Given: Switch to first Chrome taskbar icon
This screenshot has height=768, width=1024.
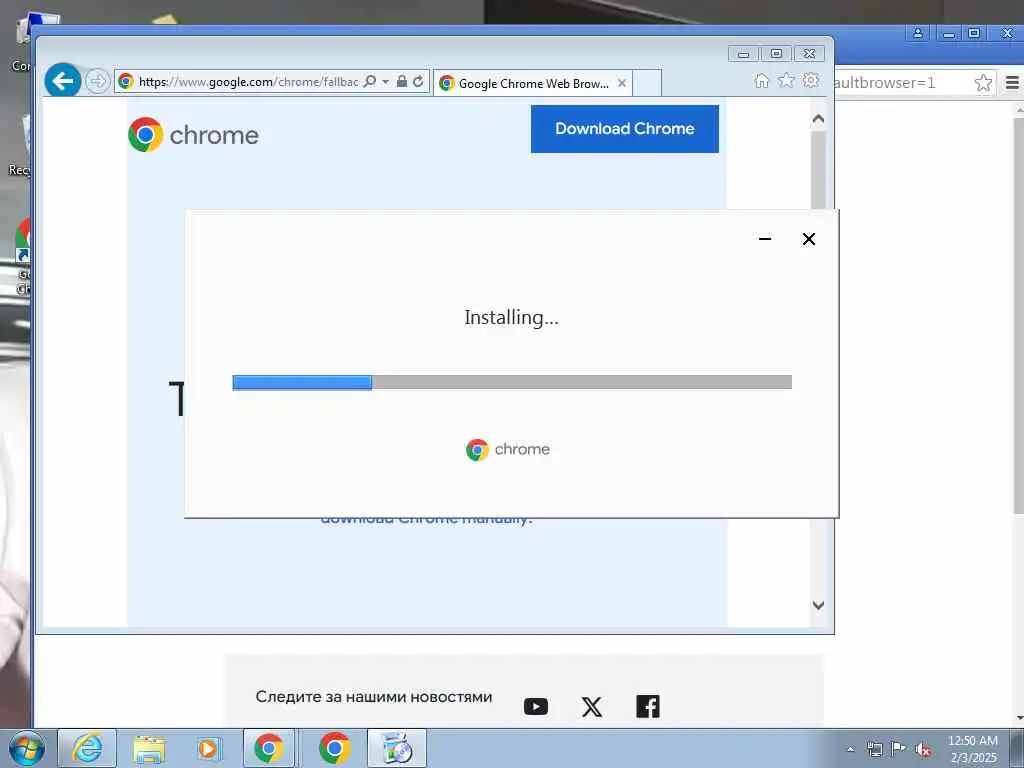Looking at the screenshot, I should (x=270, y=748).
